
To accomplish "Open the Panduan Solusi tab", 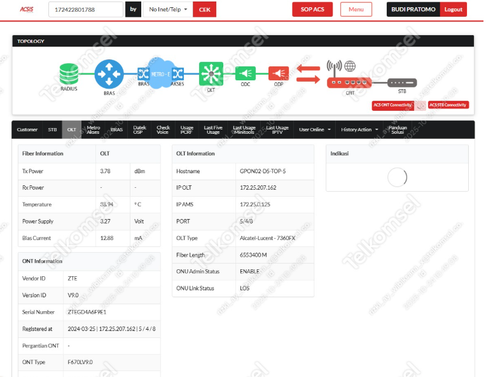I will (x=398, y=130).
